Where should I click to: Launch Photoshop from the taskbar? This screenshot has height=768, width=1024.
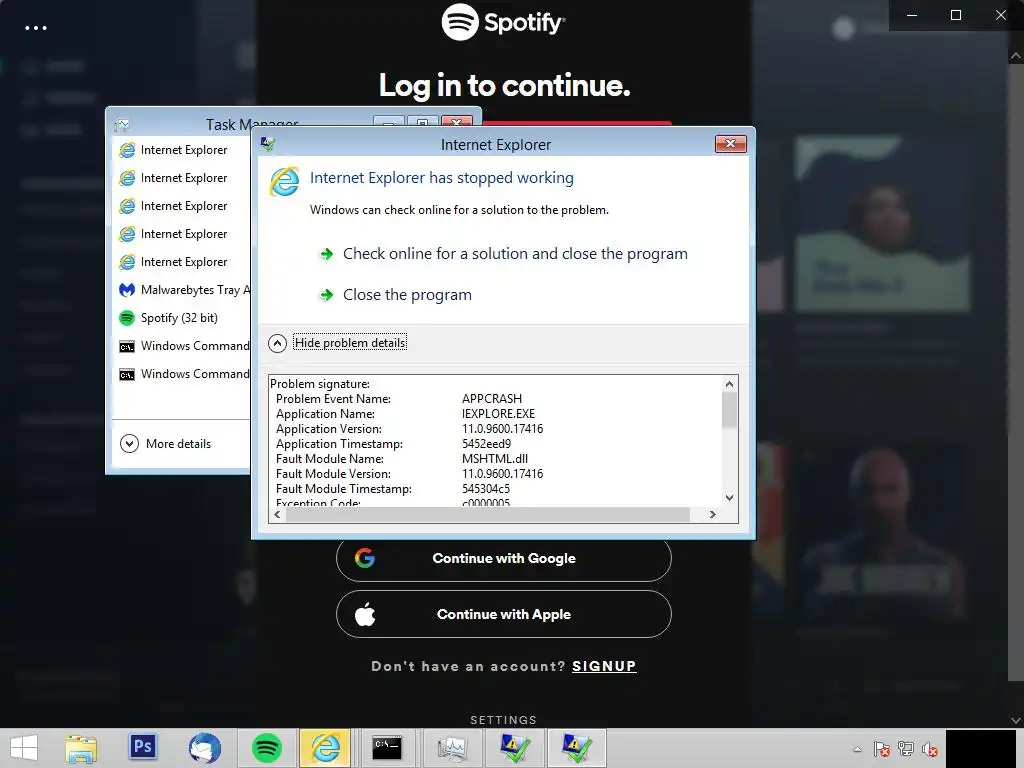142,747
